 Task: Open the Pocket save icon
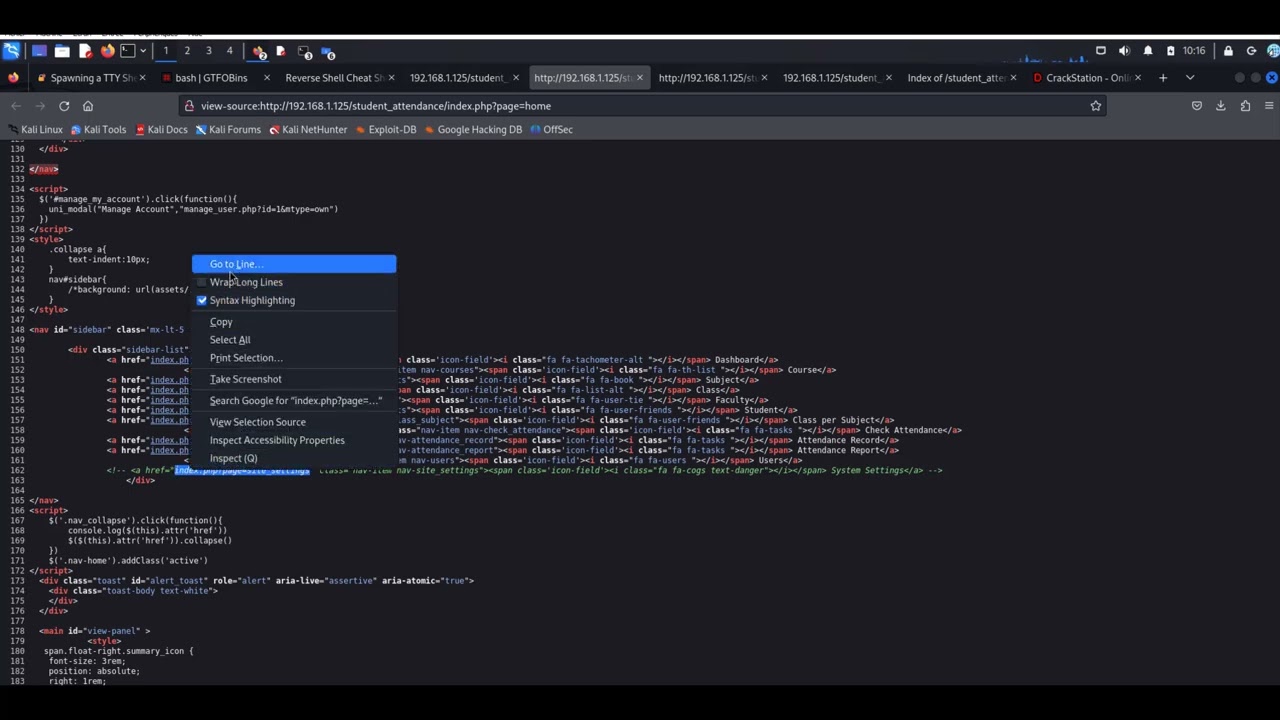pyautogui.click(x=1197, y=106)
